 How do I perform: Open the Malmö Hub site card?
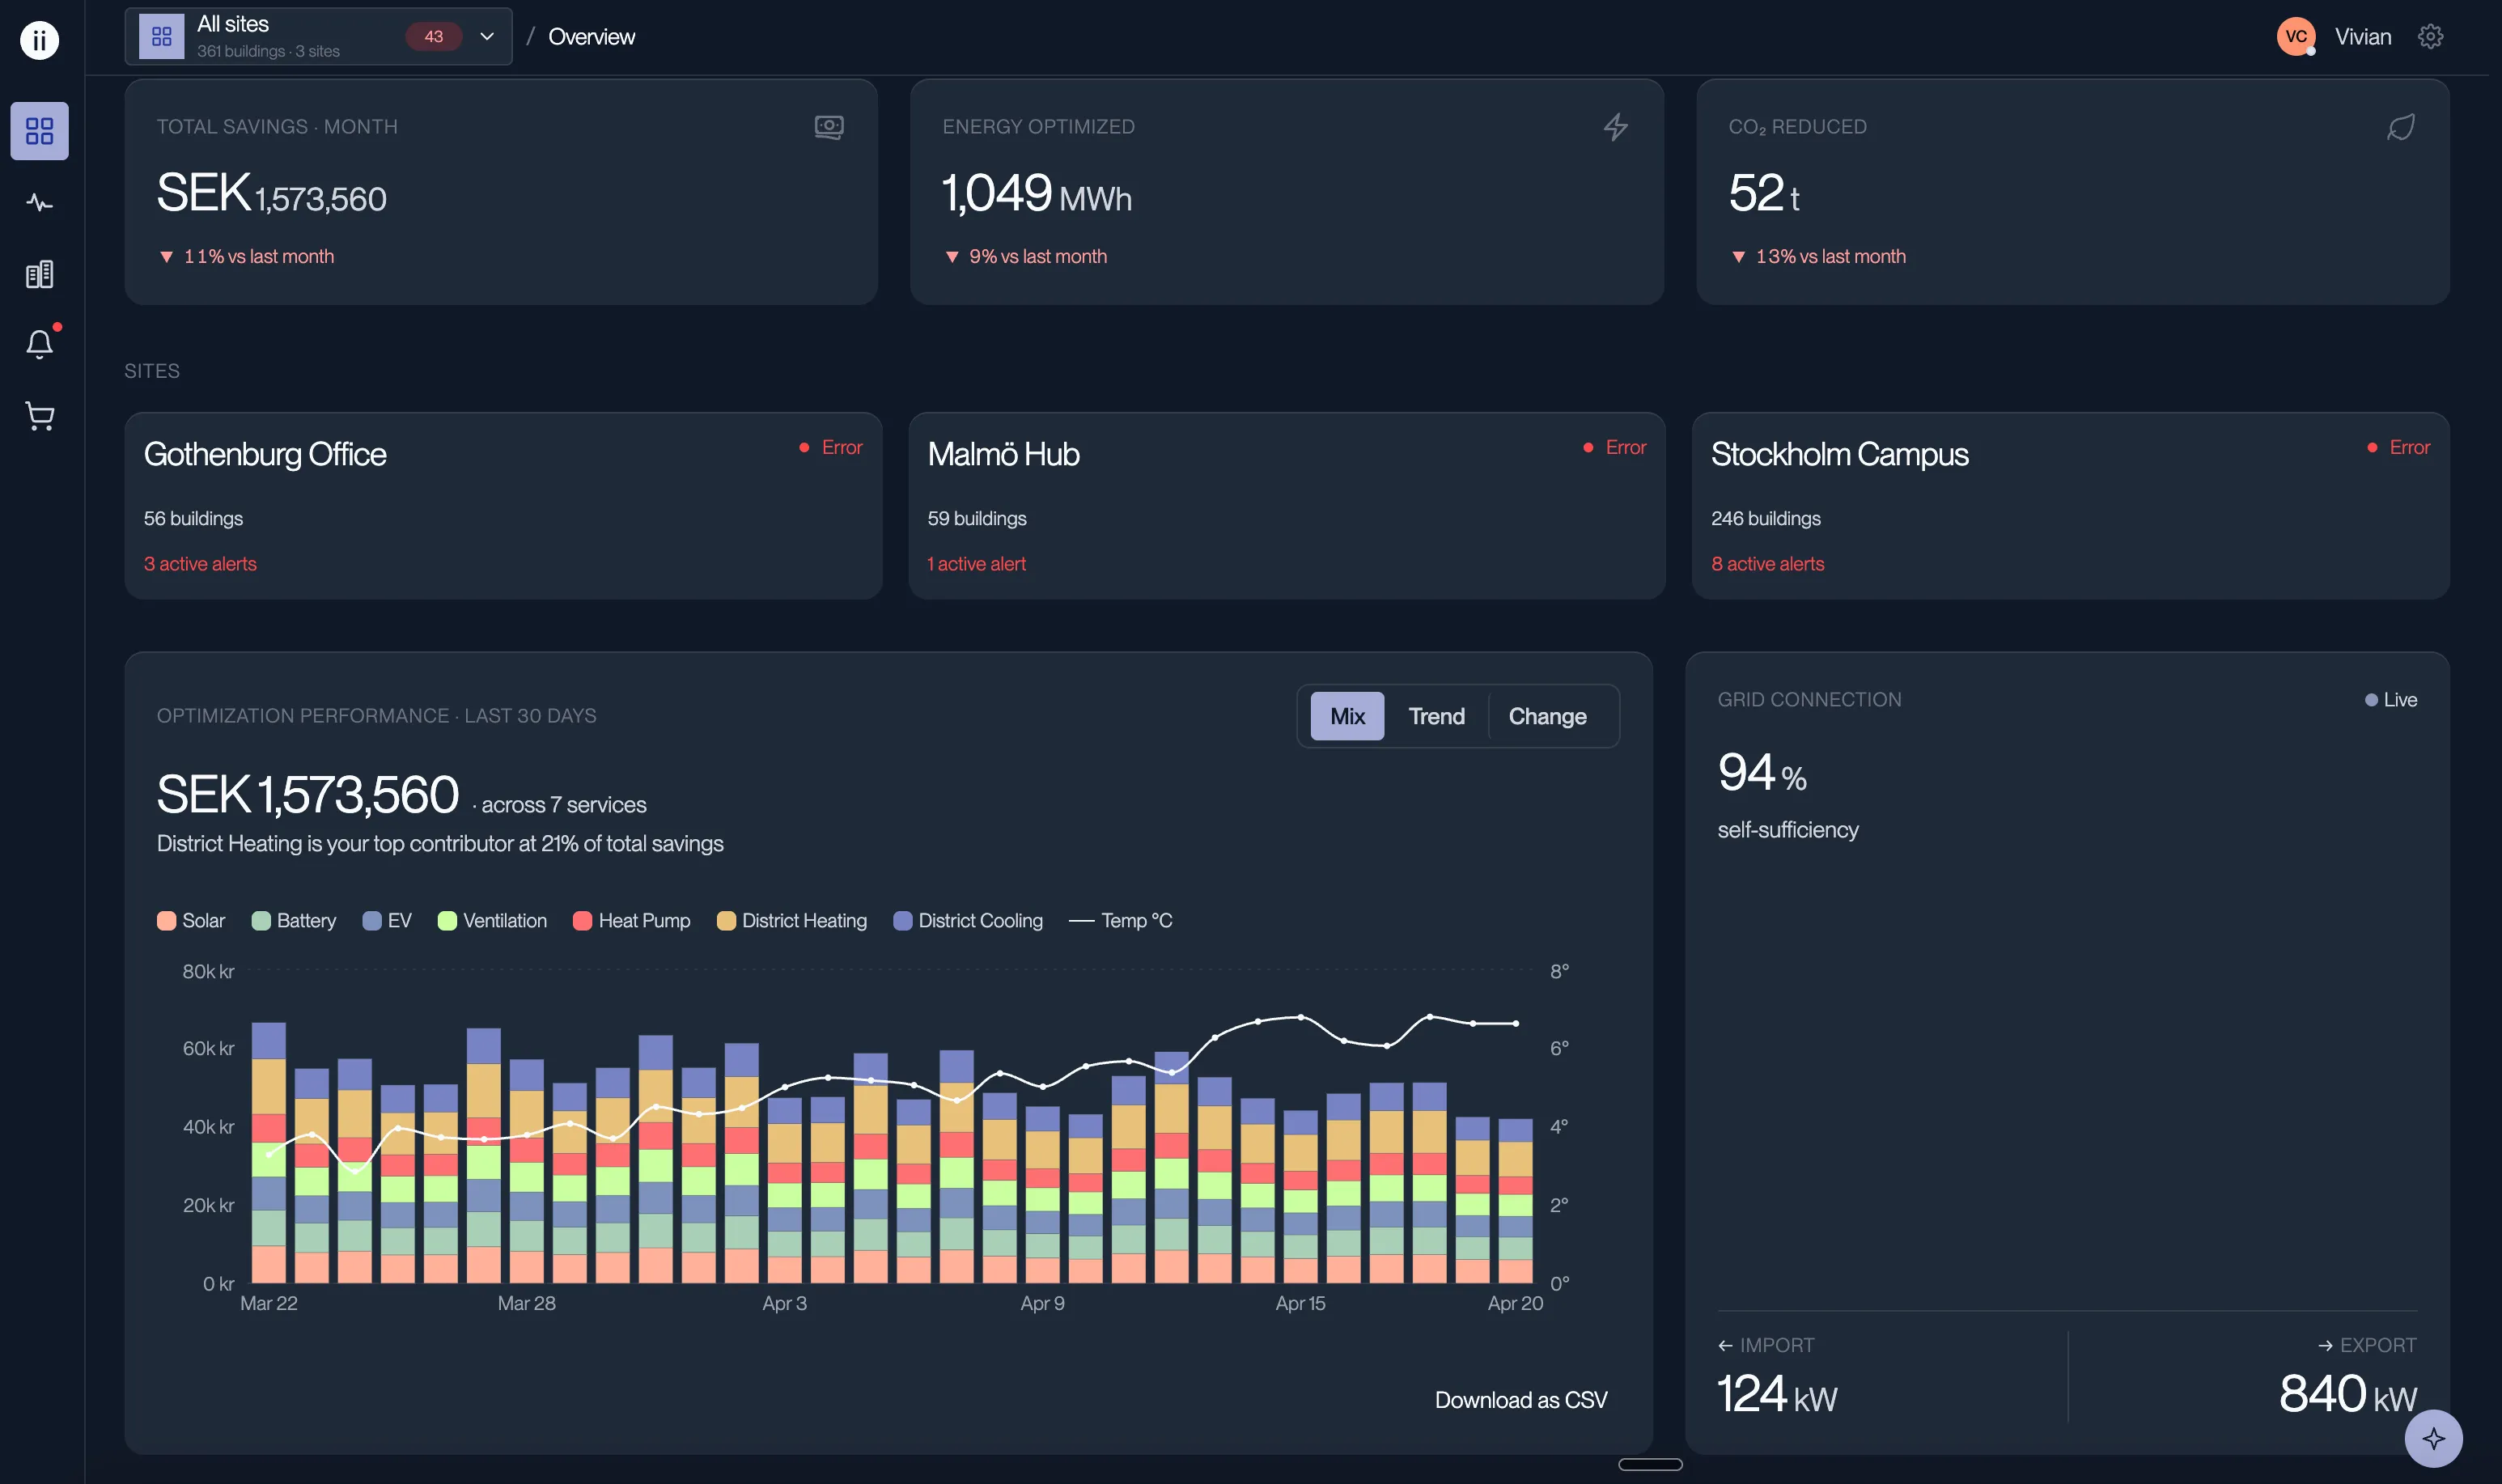point(1287,506)
